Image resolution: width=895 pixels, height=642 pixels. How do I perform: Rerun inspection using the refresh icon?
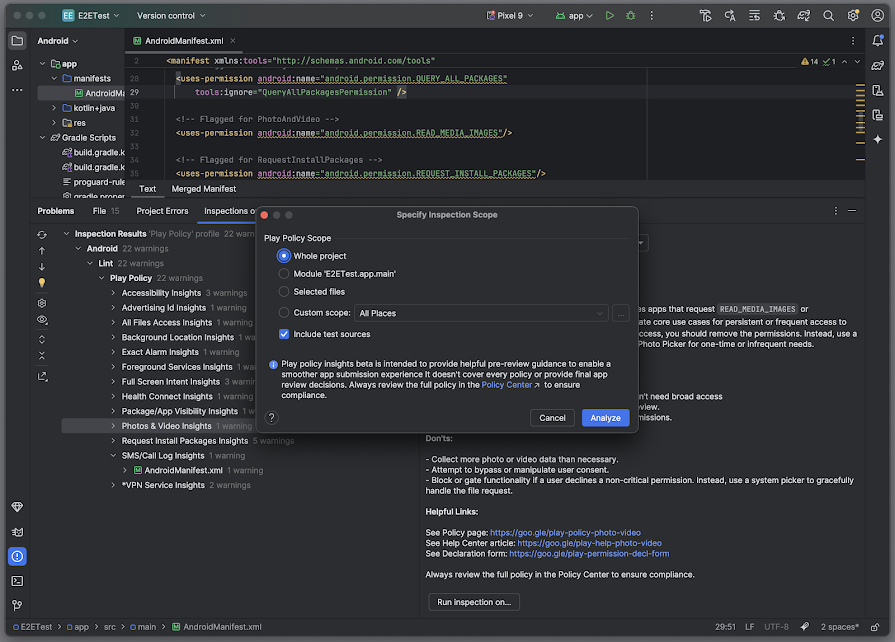point(42,235)
